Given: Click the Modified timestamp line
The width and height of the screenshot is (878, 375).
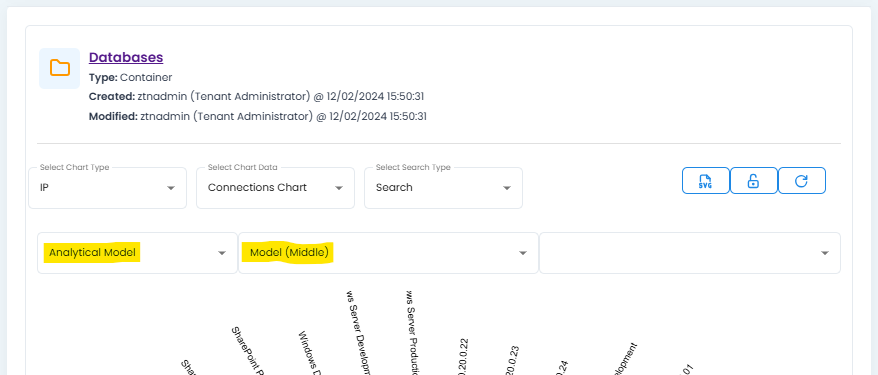Looking at the screenshot, I should point(258,116).
